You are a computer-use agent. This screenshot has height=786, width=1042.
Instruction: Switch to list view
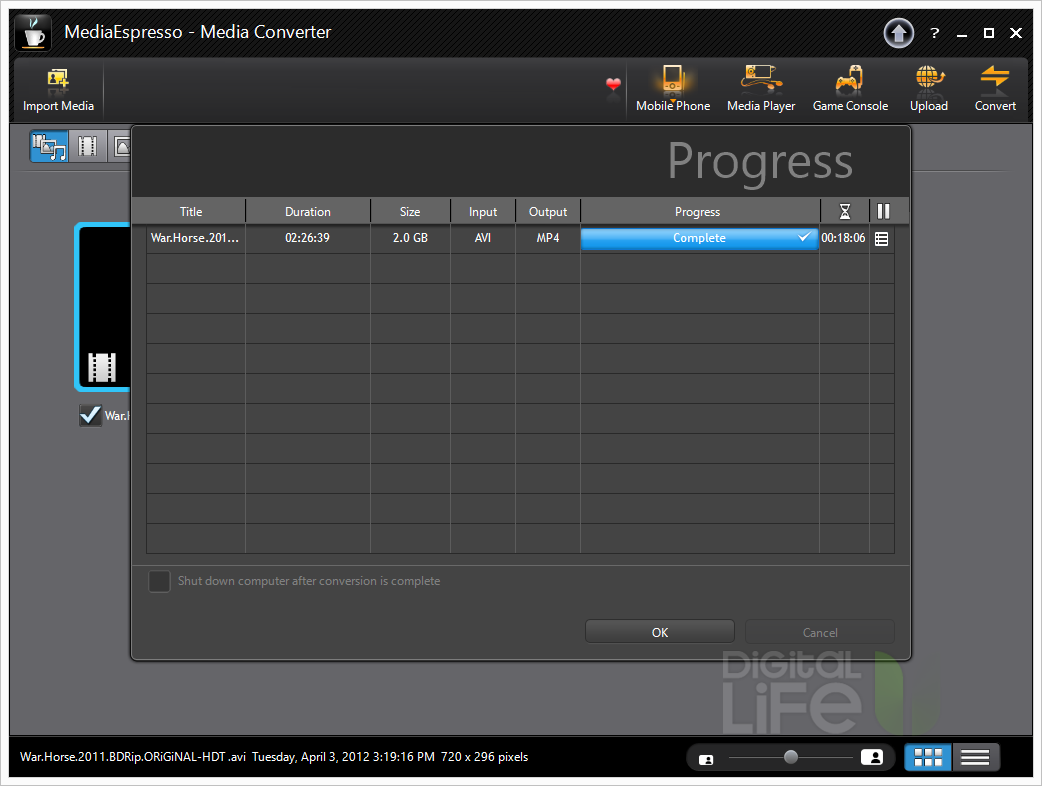[975, 757]
